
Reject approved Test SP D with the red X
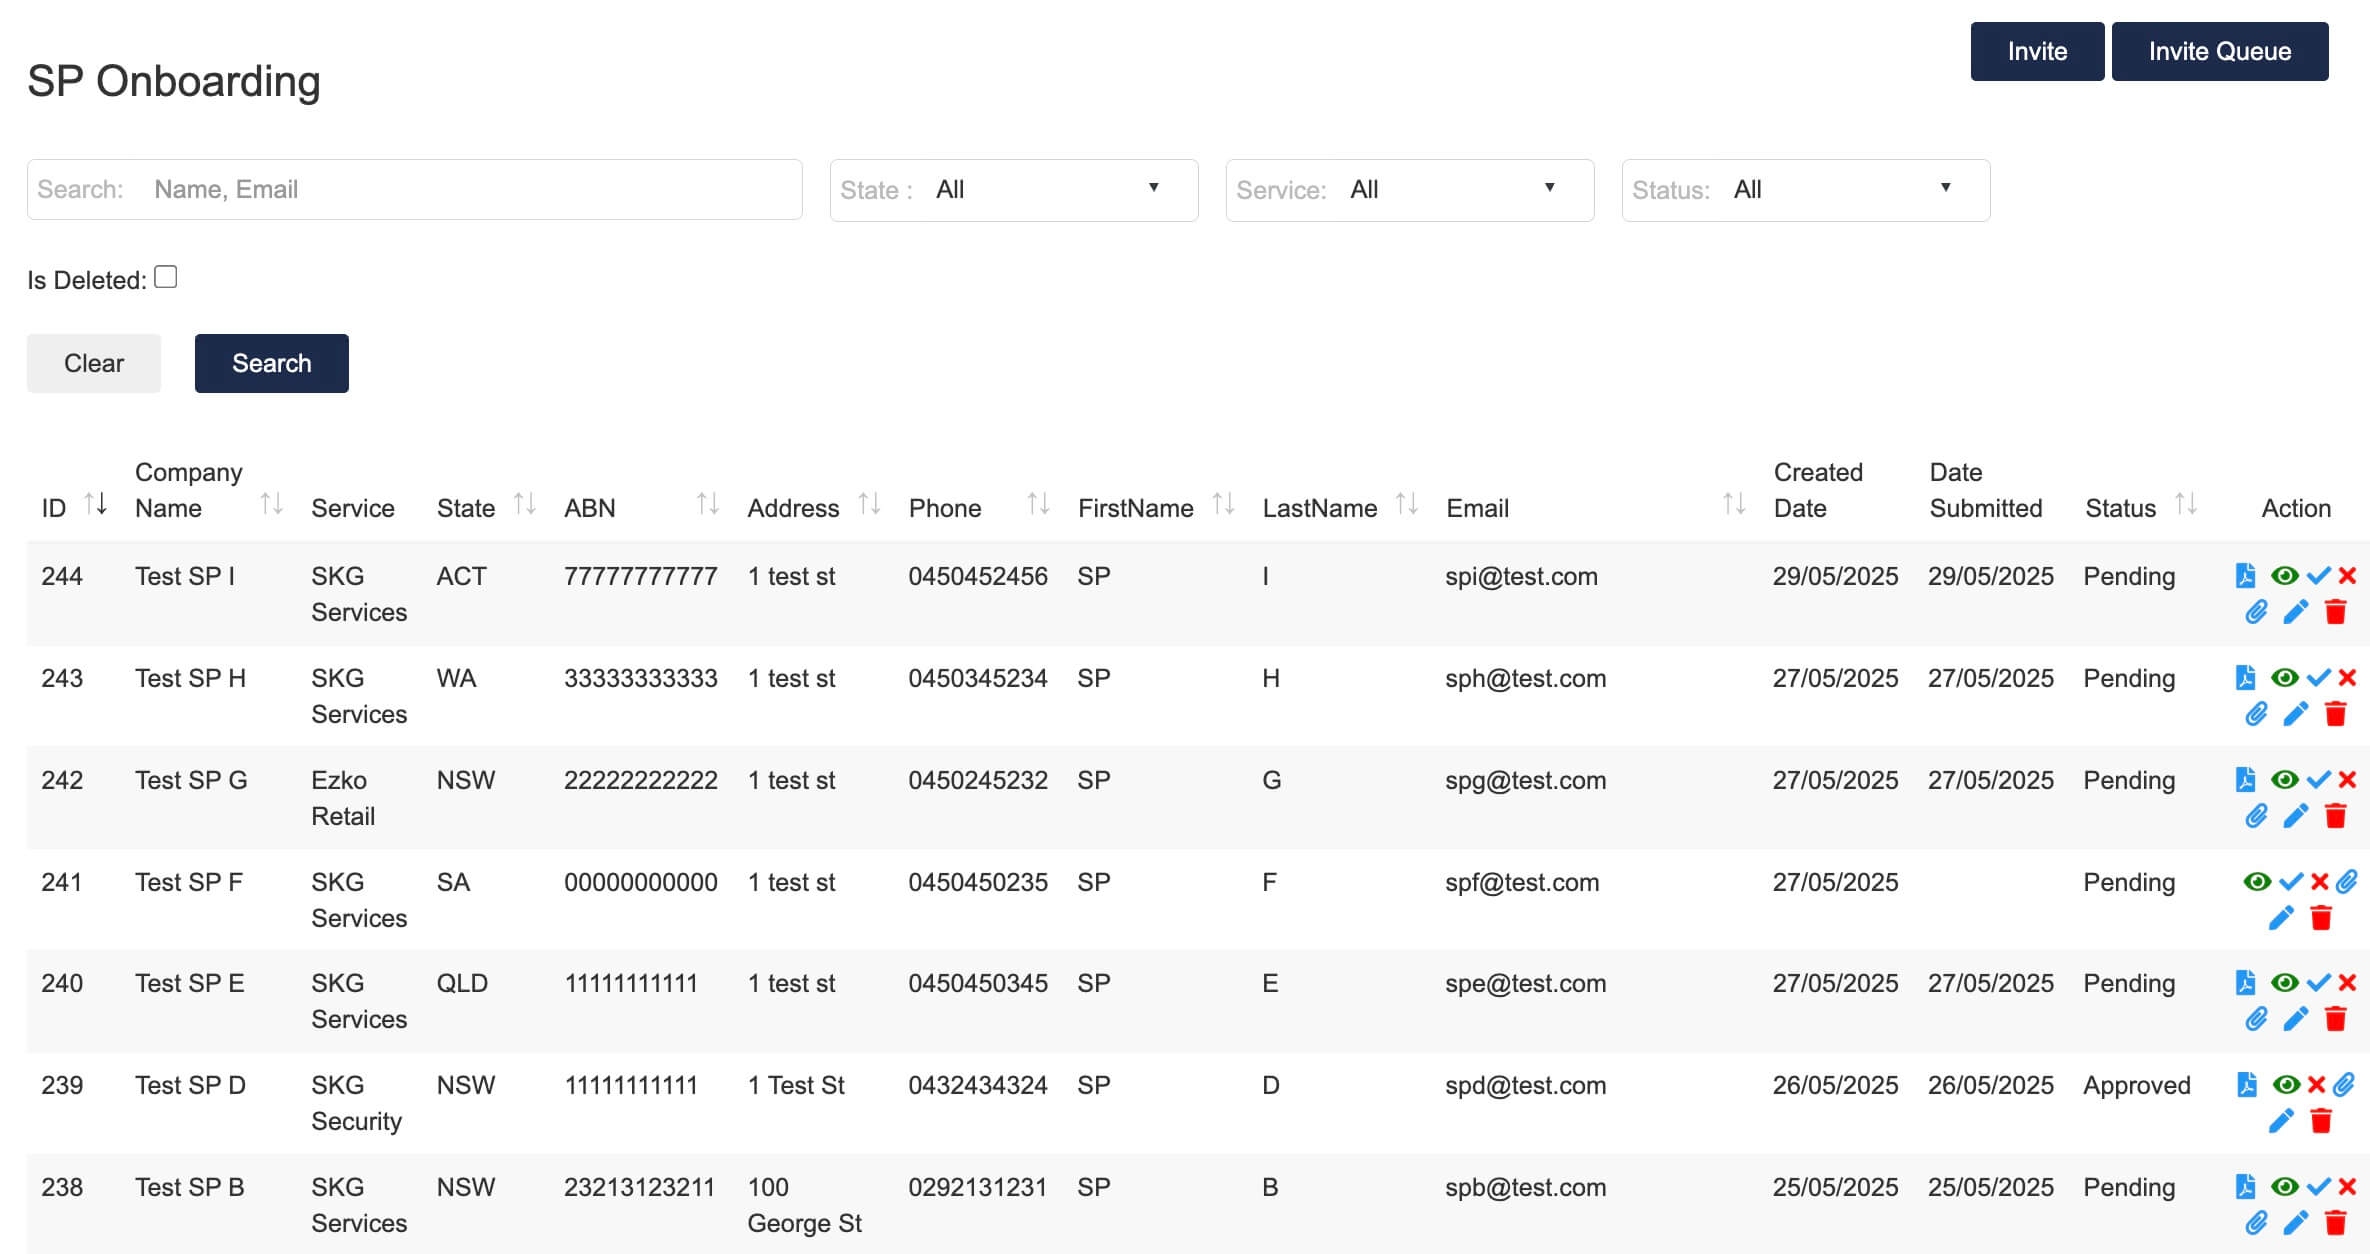point(2316,1085)
